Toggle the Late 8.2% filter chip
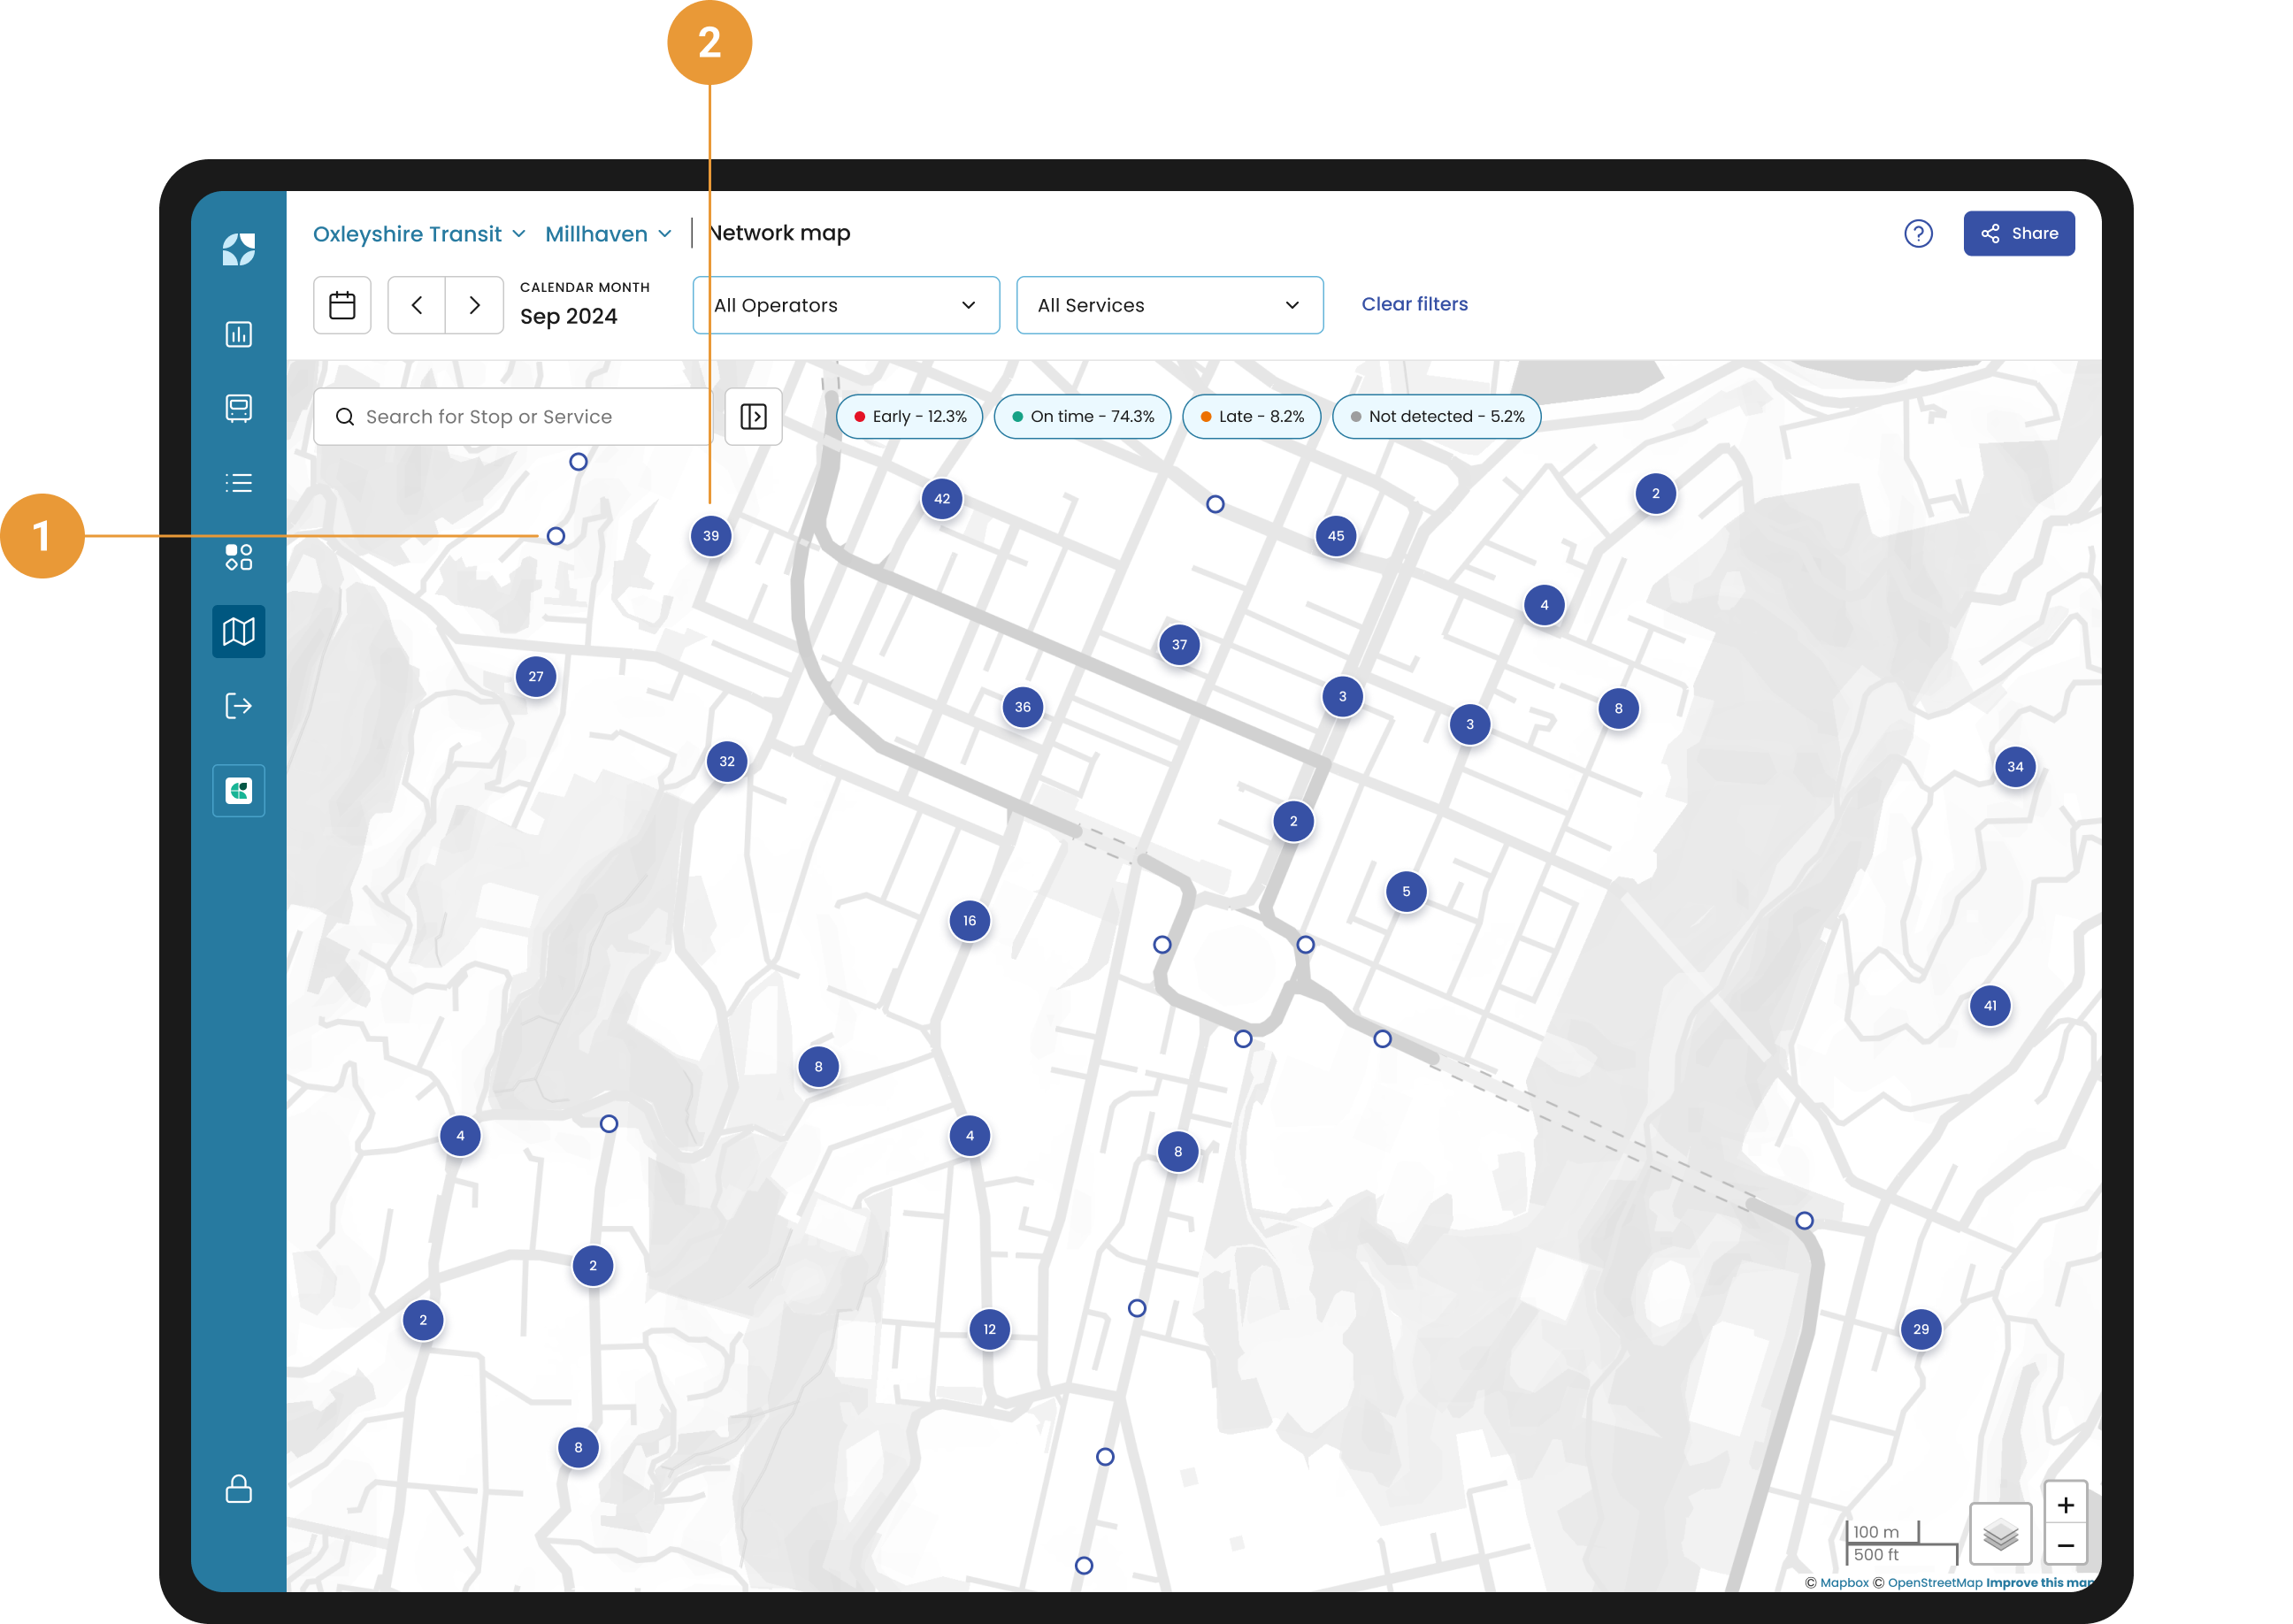Screen dimensions: 2293x1624 [x=1251, y=416]
